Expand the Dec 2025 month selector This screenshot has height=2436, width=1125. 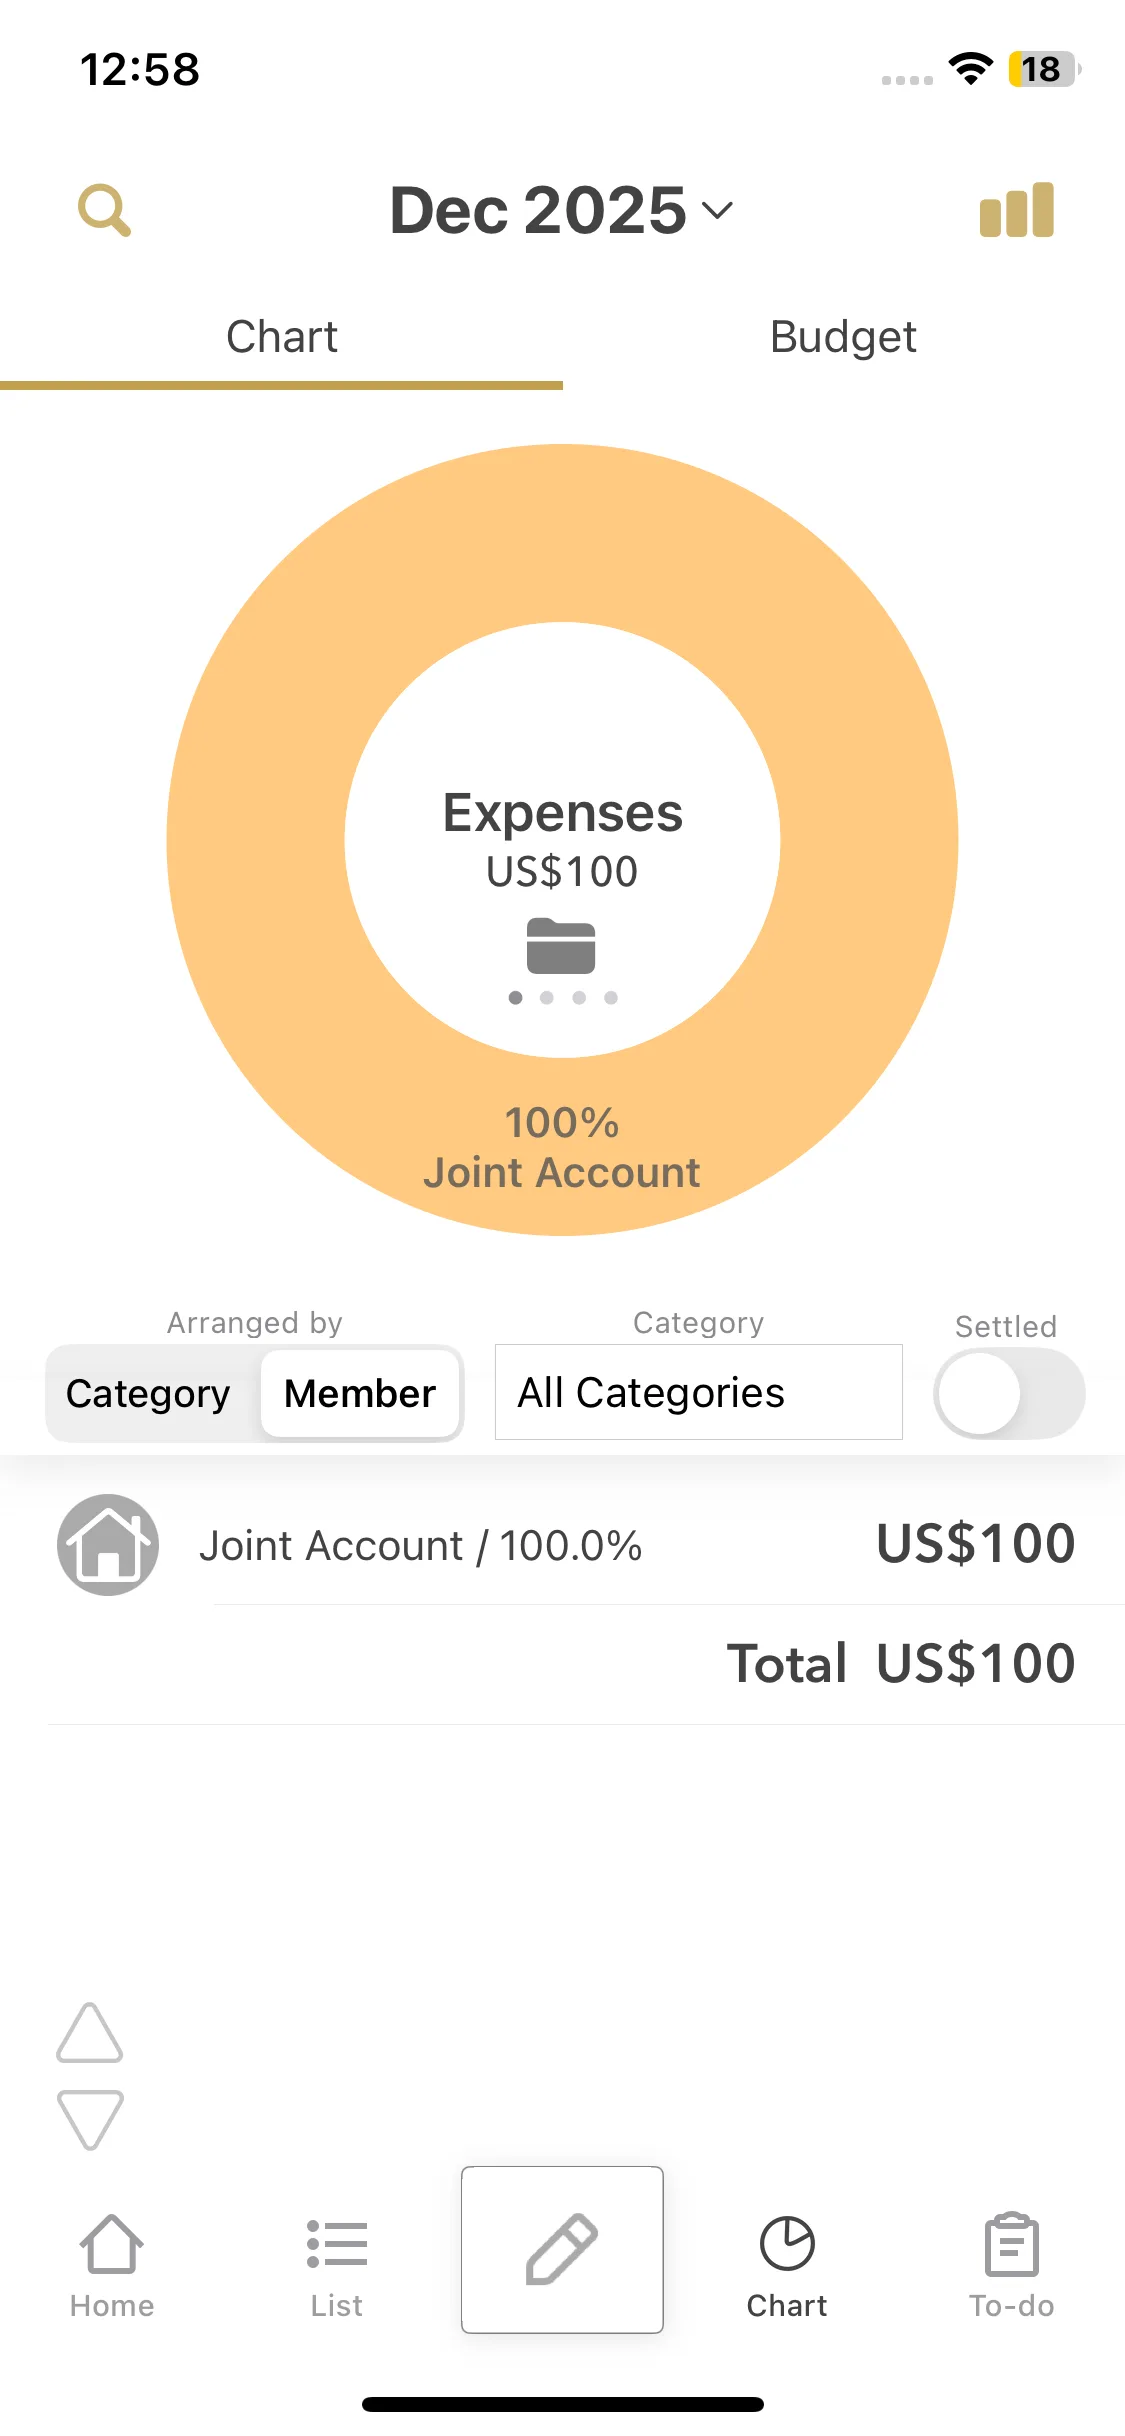pyautogui.click(x=562, y=210)
